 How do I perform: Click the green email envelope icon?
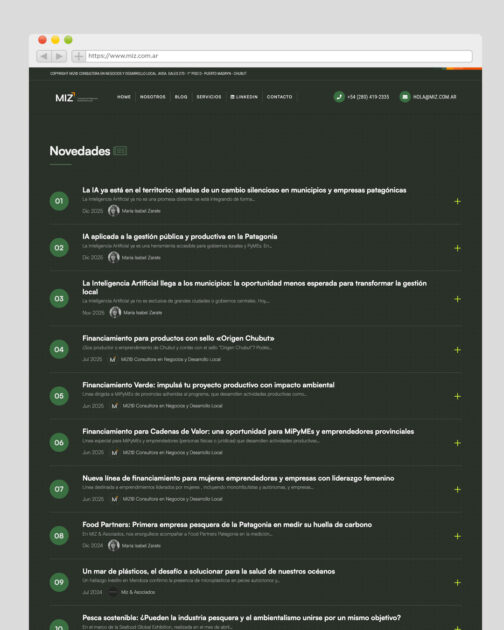[405, 97]
